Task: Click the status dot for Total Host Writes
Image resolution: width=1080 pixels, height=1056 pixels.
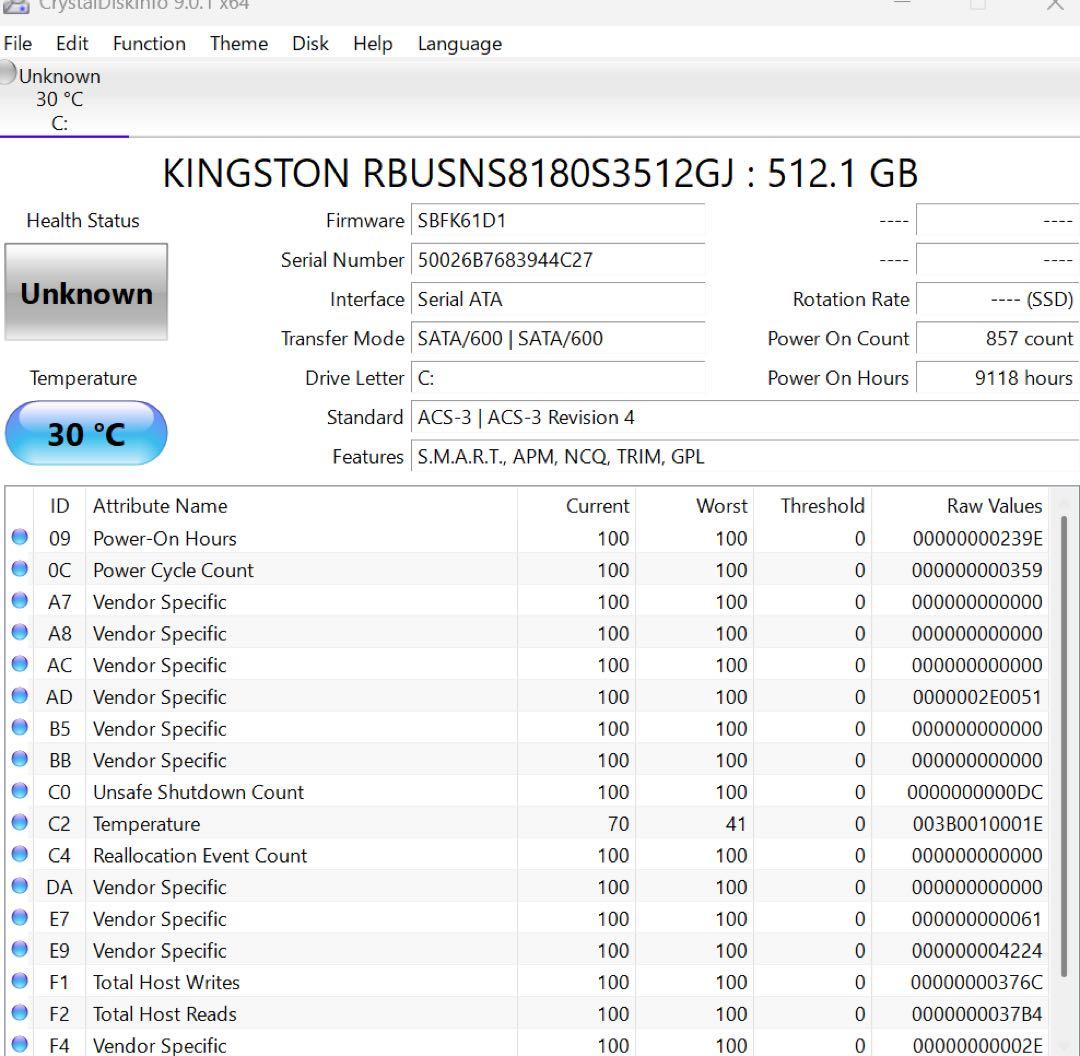Action: coord(19,982)
